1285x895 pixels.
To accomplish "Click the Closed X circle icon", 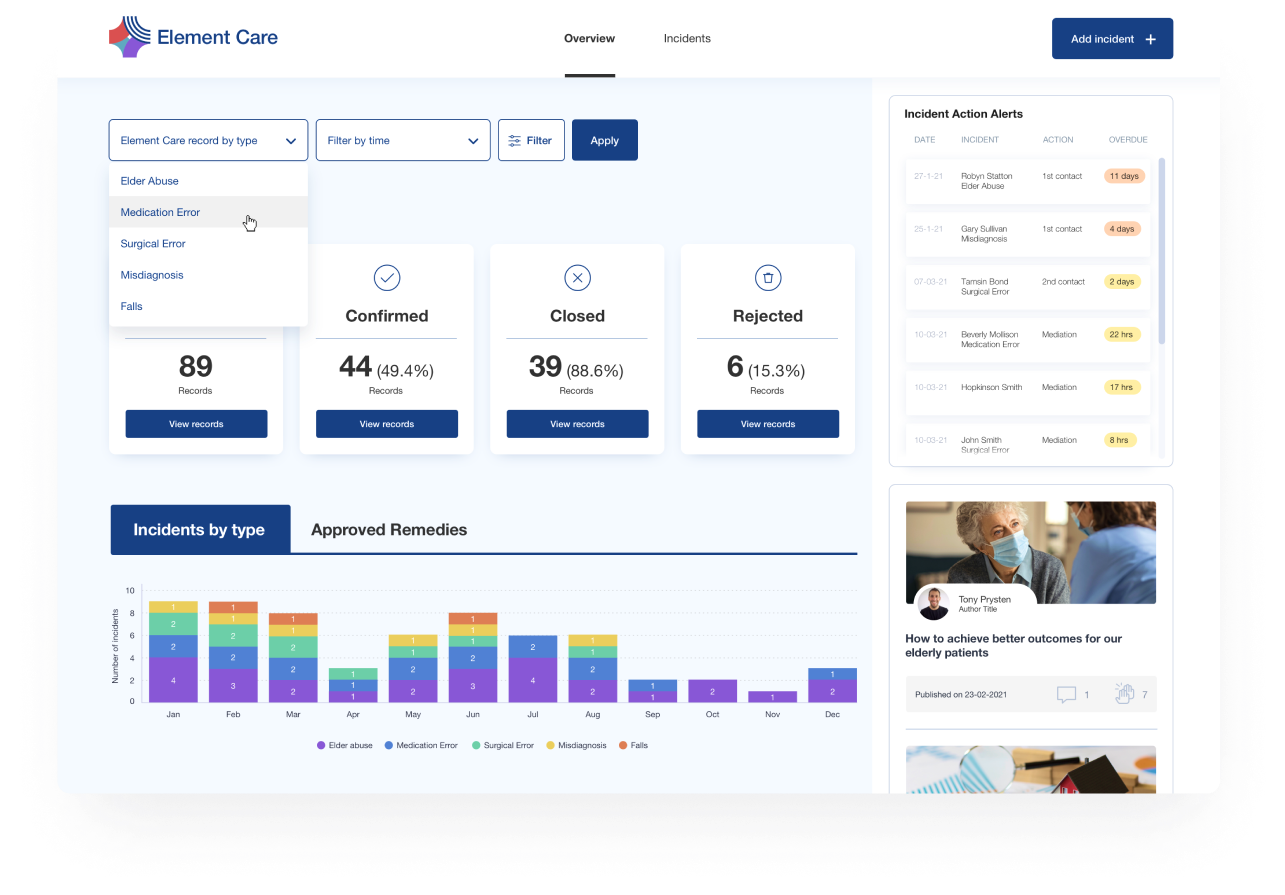I will (x=577, y=277).
